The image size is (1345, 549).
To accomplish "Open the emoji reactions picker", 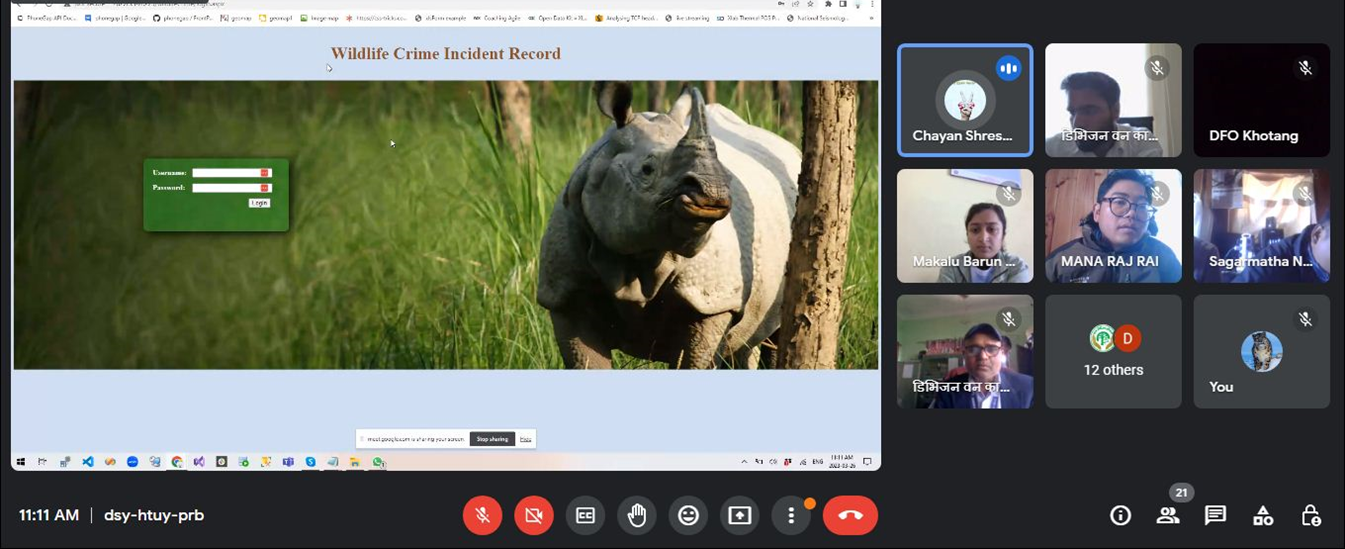I will 688,515.
